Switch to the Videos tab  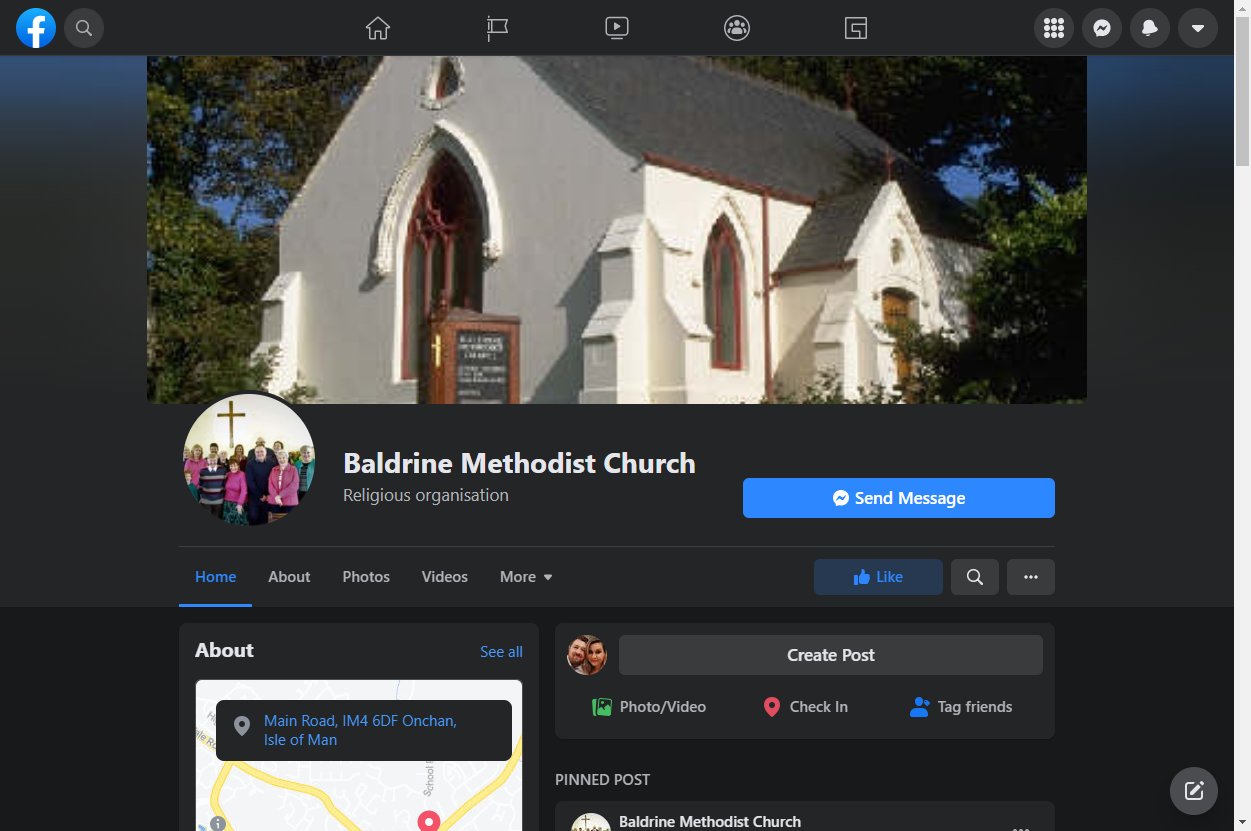click(445, 577)
